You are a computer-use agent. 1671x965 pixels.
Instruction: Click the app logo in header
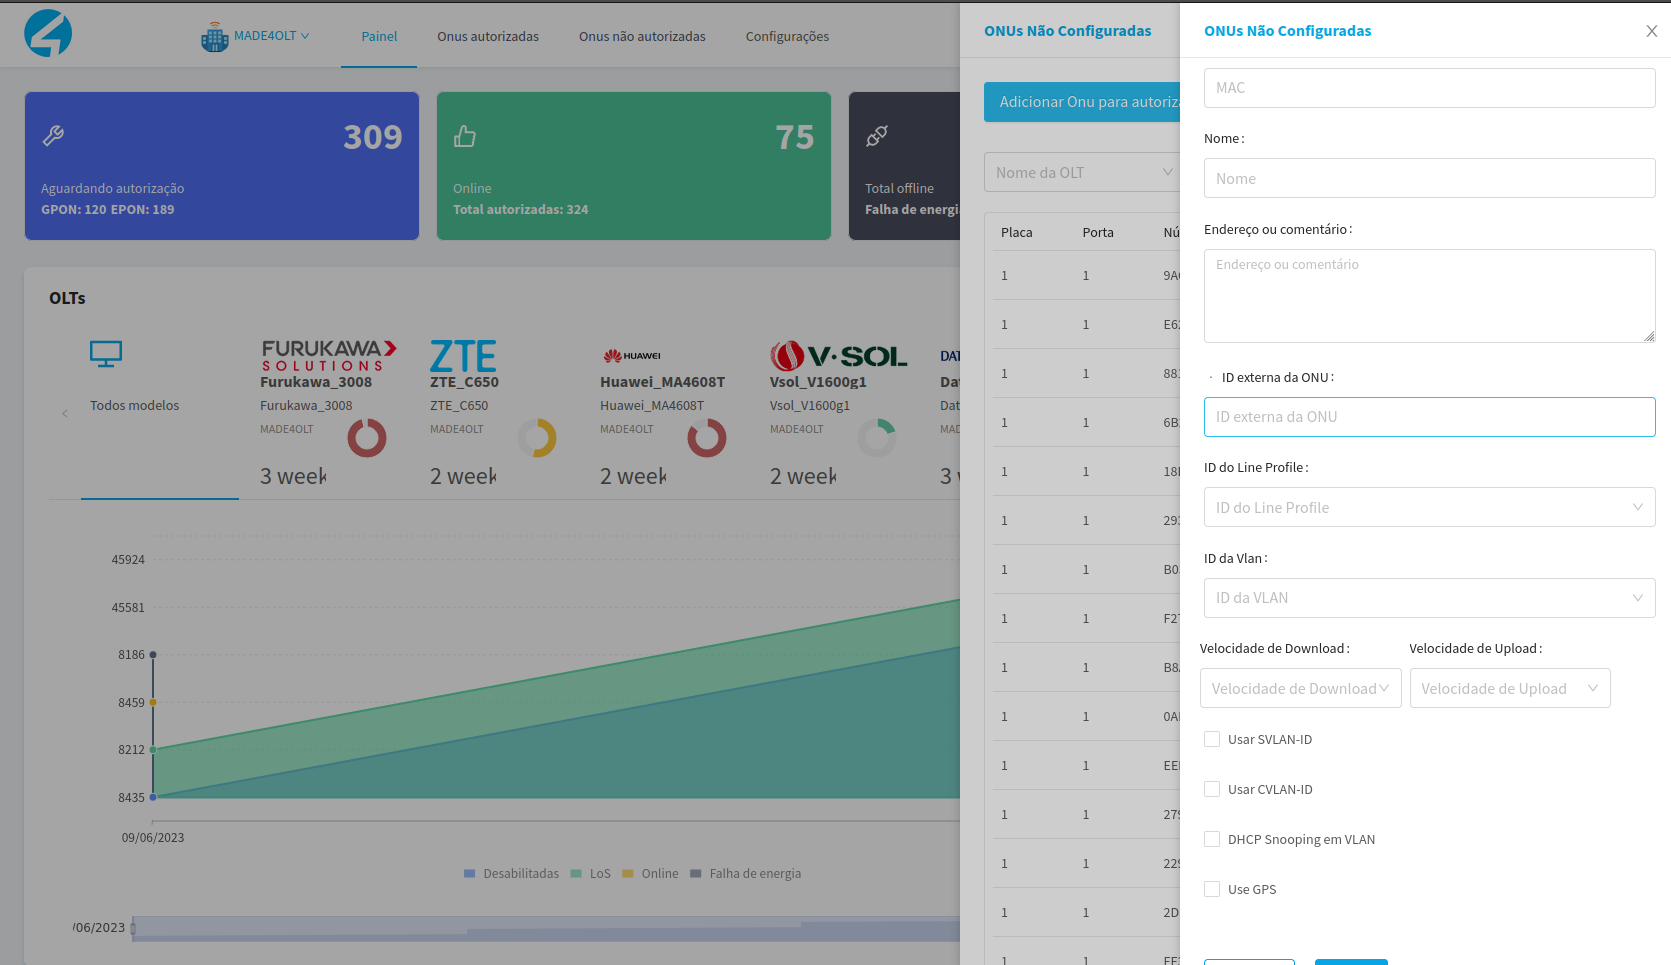(48, 34)
